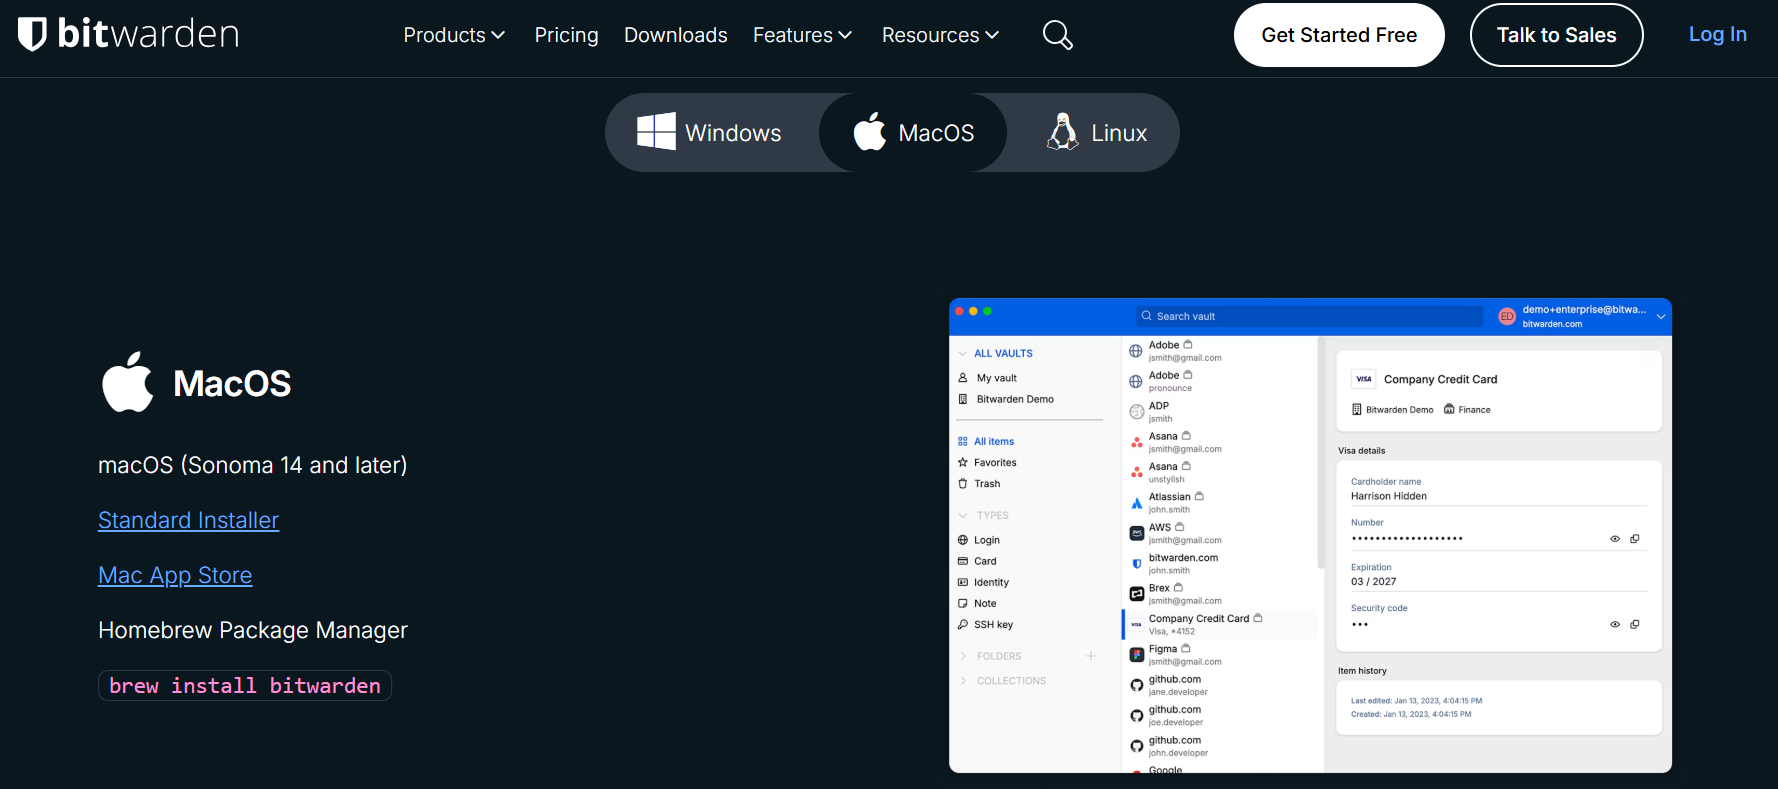Click the Search vault input field
Screen dimensions: 1778x789
(x=1310, y=316)
